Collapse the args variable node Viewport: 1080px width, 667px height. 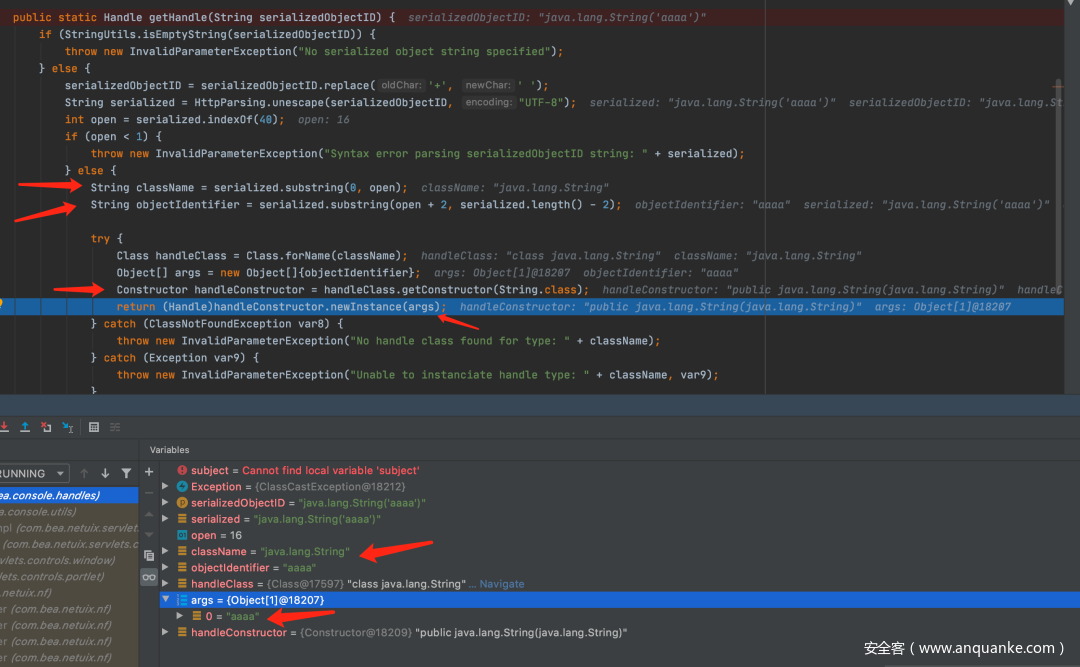(x=166, y=600)
